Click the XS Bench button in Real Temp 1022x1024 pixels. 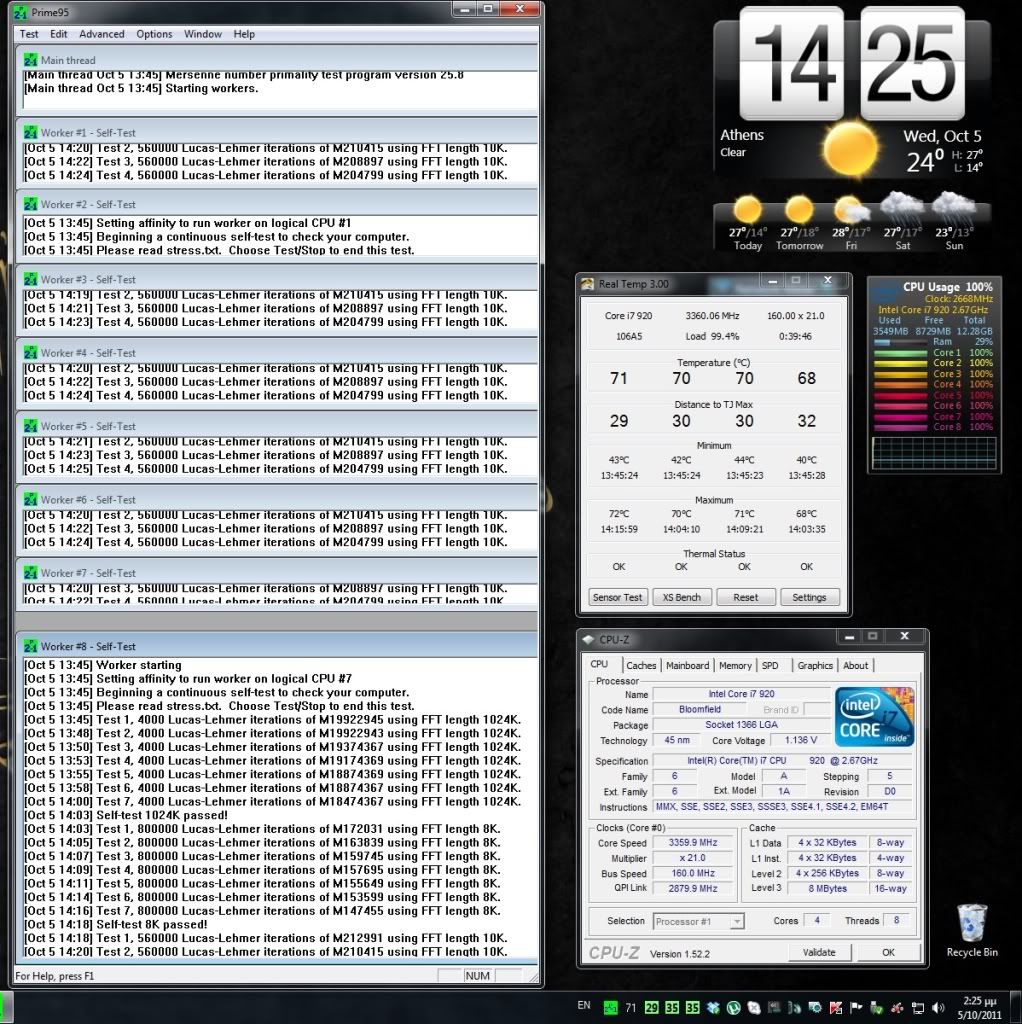pos(681,598)
